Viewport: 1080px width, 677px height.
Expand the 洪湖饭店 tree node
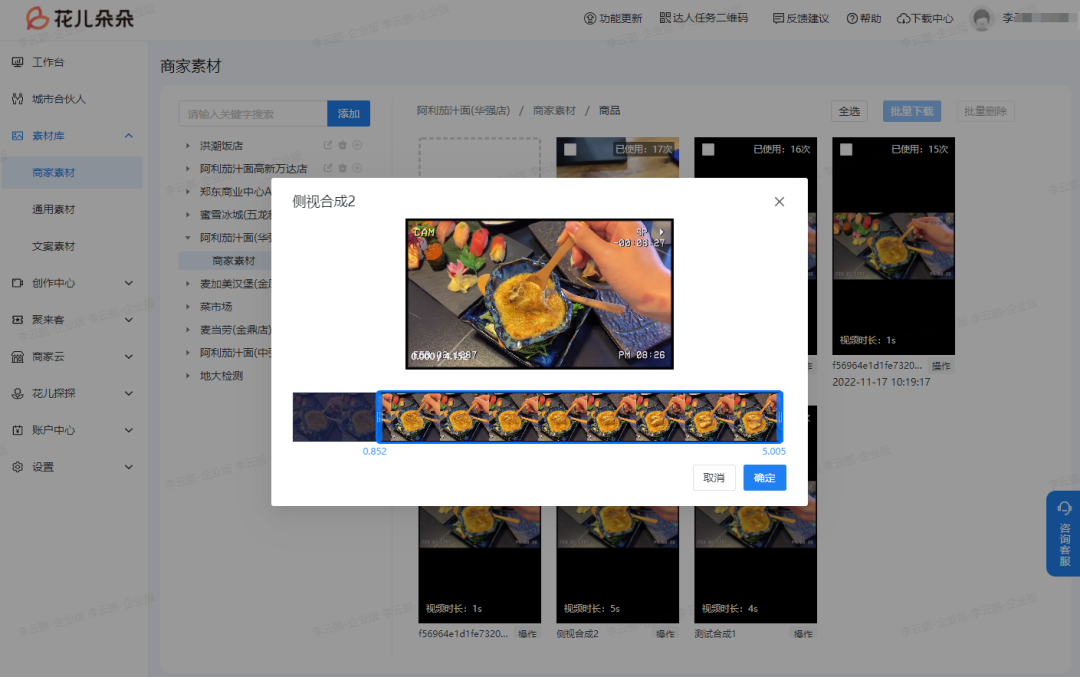(187, 145)
